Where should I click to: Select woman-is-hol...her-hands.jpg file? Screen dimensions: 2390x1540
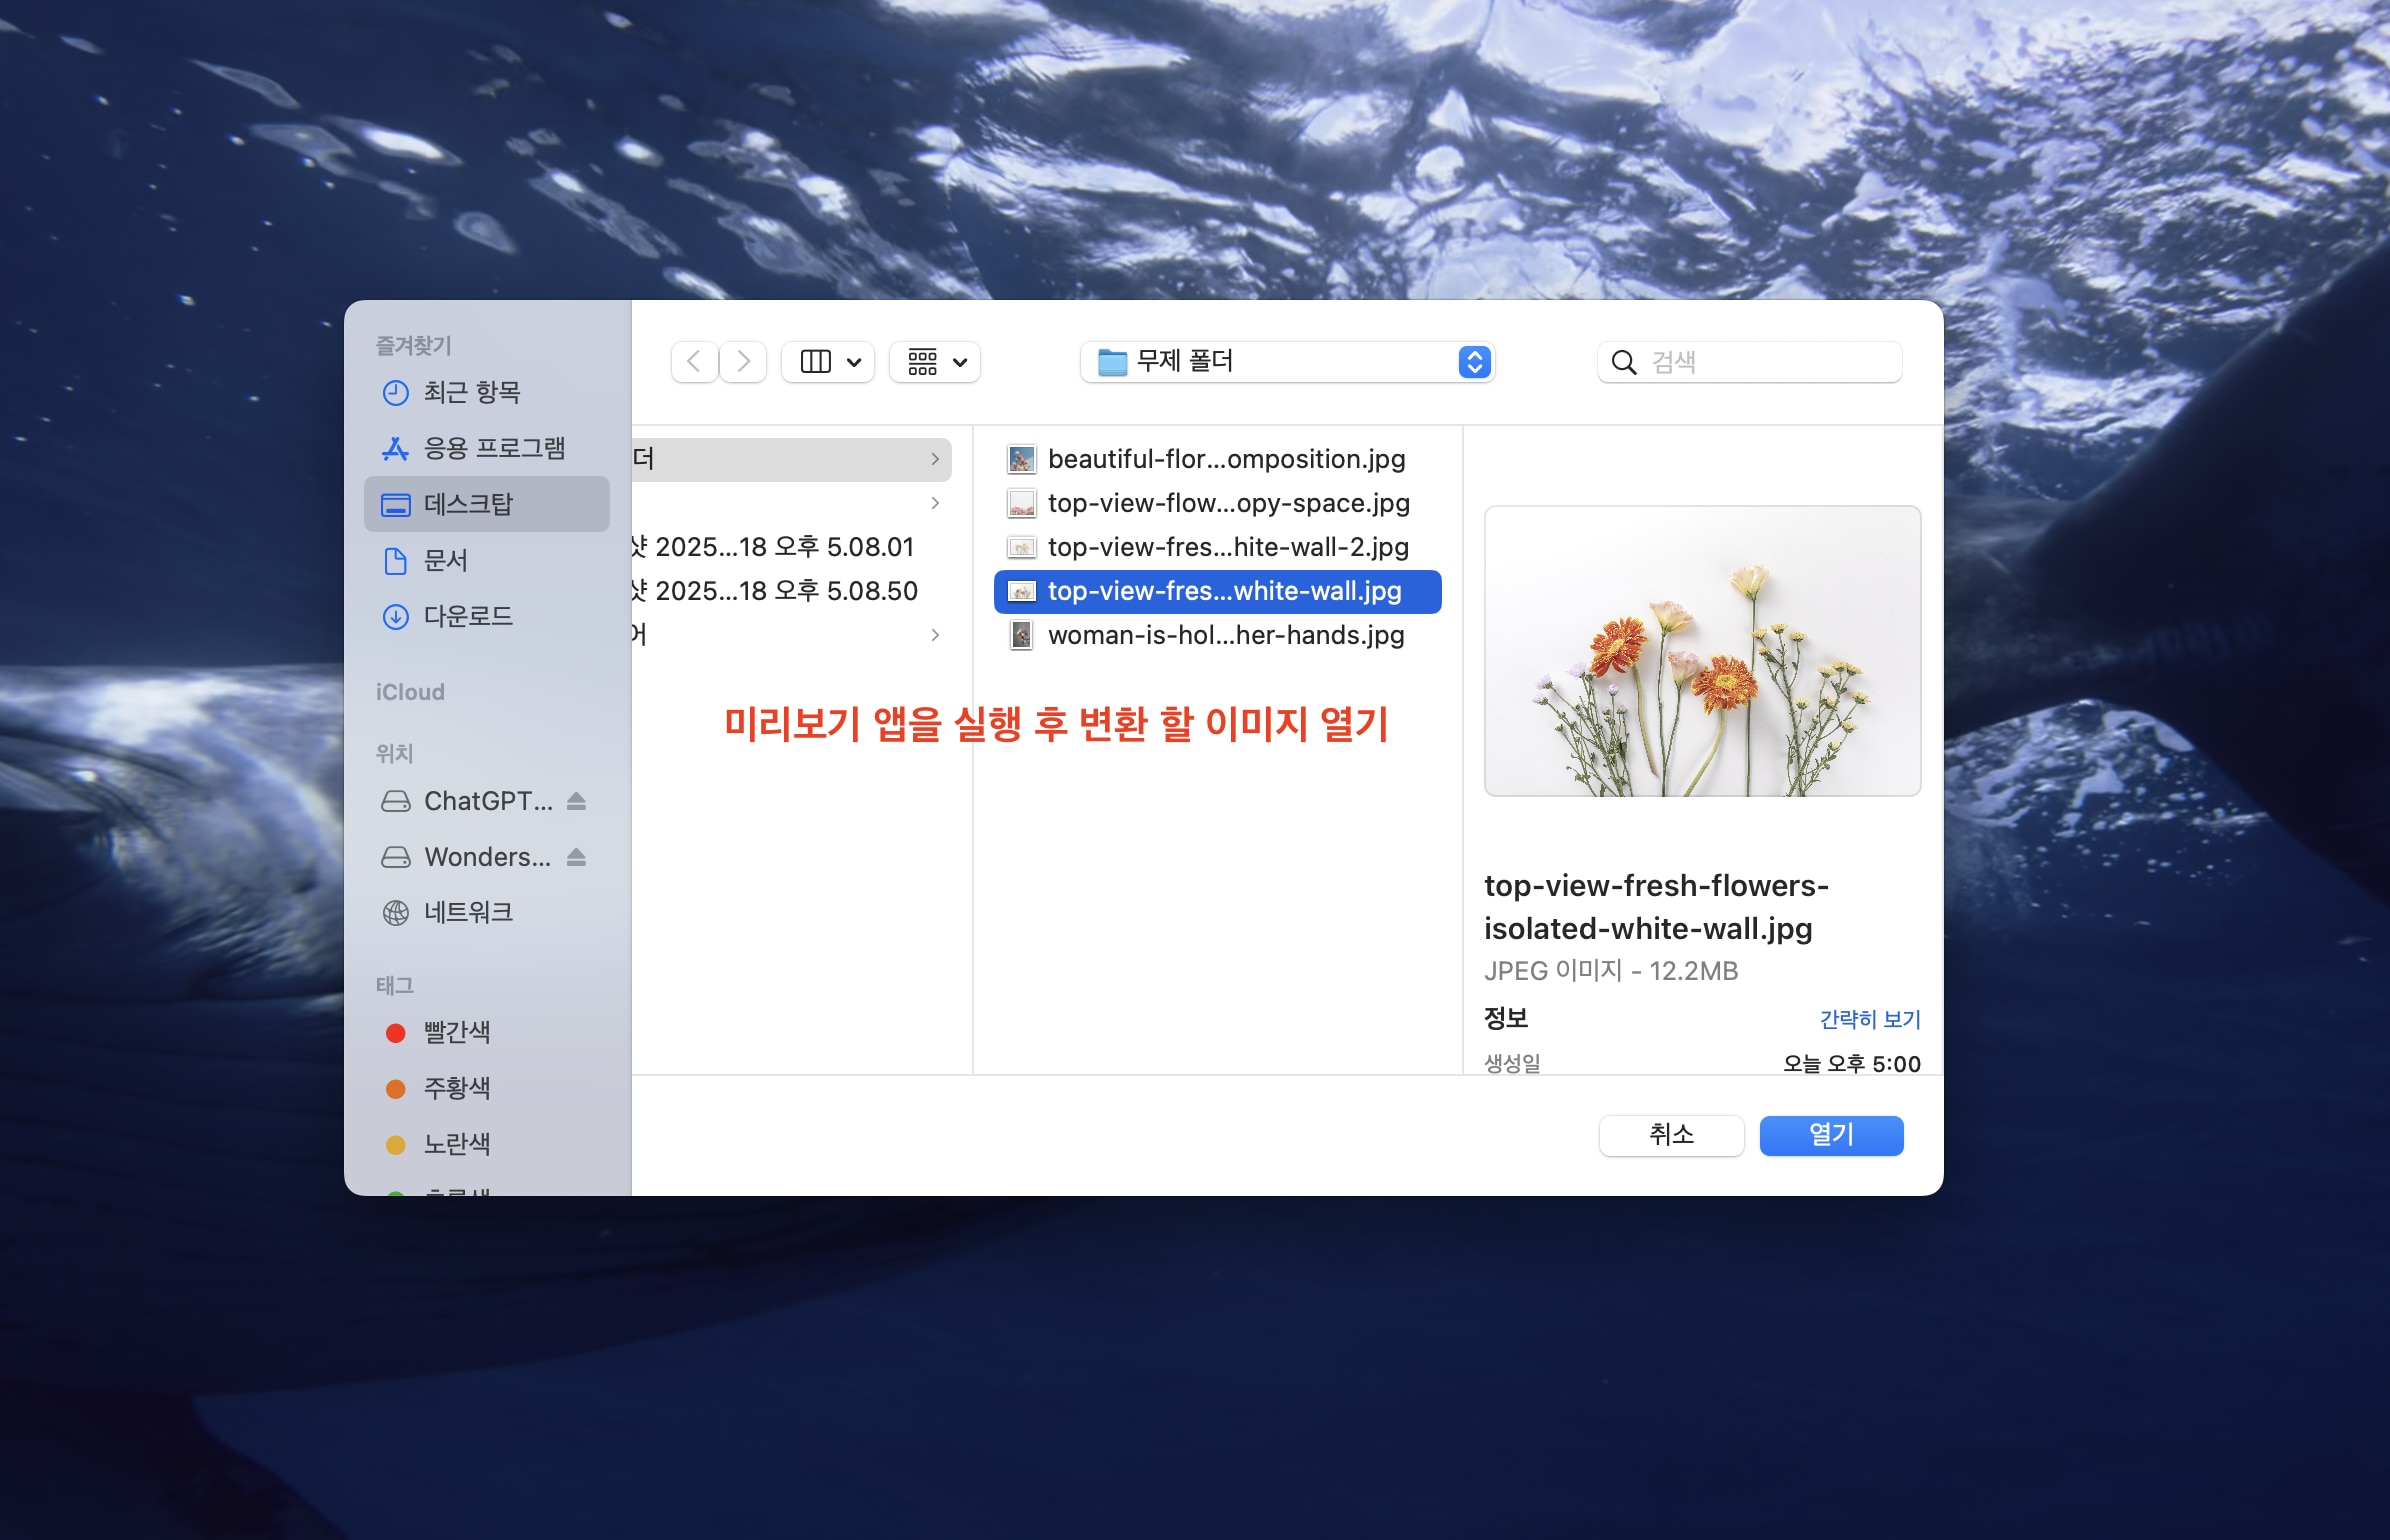(x=1225, y=635)
